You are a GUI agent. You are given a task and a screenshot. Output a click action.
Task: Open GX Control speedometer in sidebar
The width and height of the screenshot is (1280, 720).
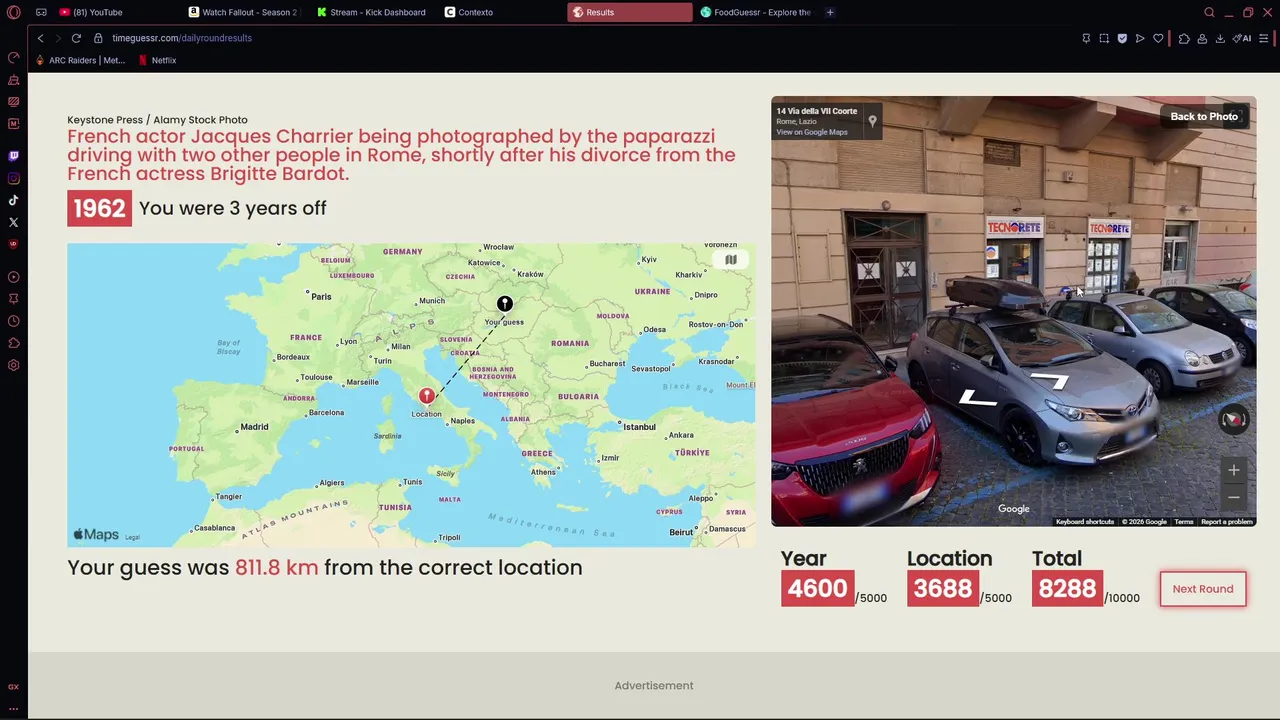[13, 57]
